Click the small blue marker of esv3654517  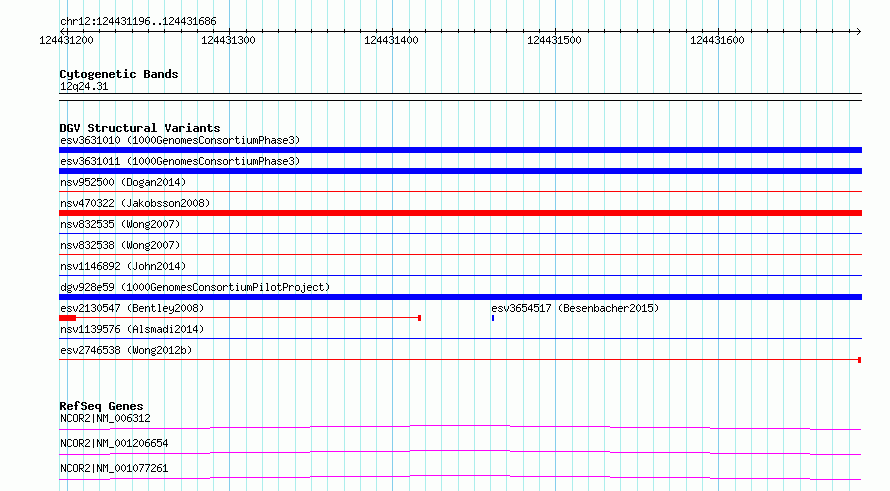pyautogui.click(x=493, y=318)
